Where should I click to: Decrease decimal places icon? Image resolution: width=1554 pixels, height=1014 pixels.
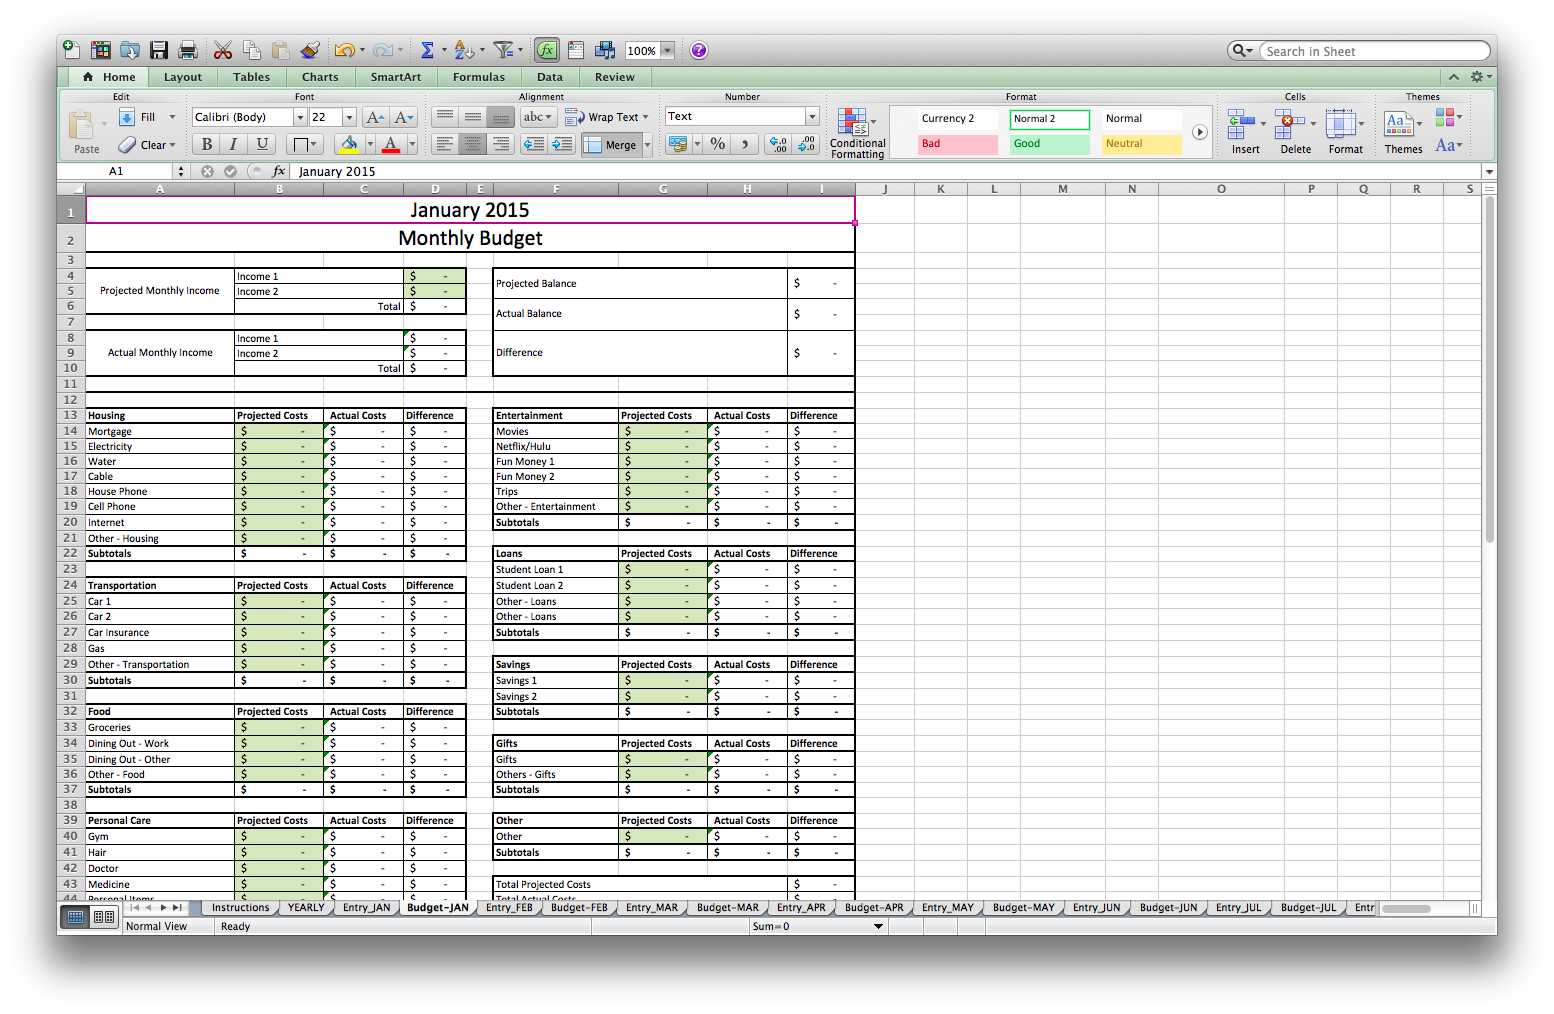(806, 144)
